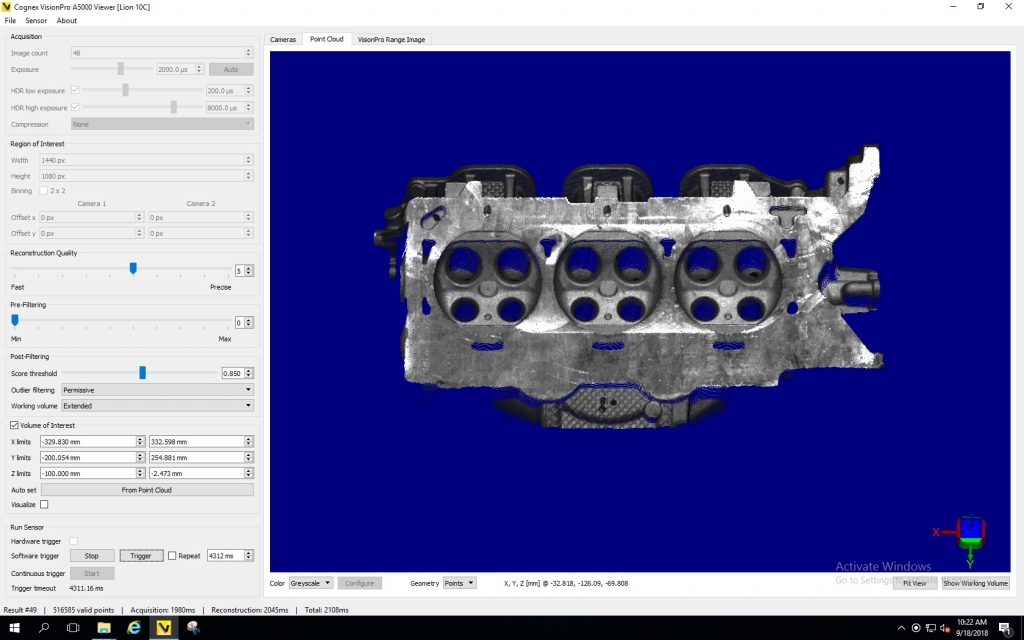The width and height of the screenshot is (1024, 640).
Task: Open File Explorer from the taskbar
Action: pyautogui.click(x=103, y=629)
